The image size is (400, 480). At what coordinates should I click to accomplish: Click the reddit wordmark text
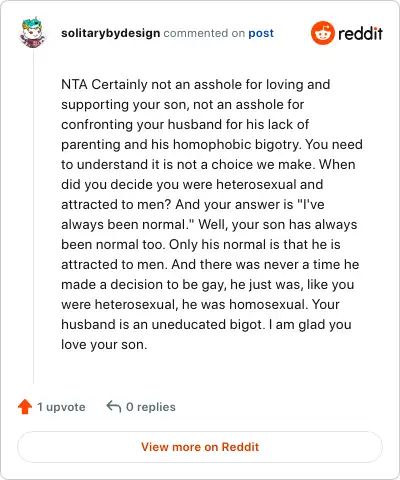[x=360, y=33]
